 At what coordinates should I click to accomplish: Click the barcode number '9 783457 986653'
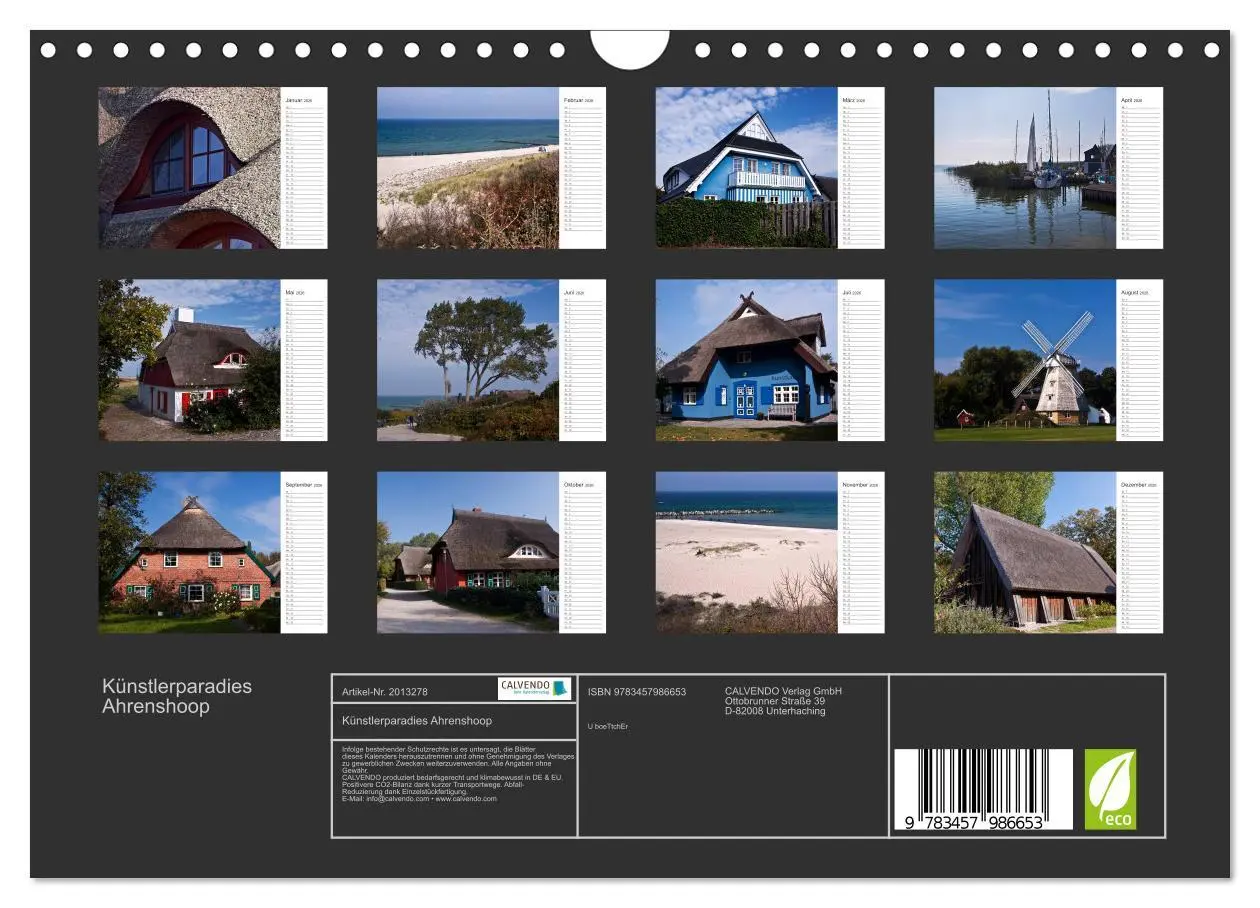[974, 823]
